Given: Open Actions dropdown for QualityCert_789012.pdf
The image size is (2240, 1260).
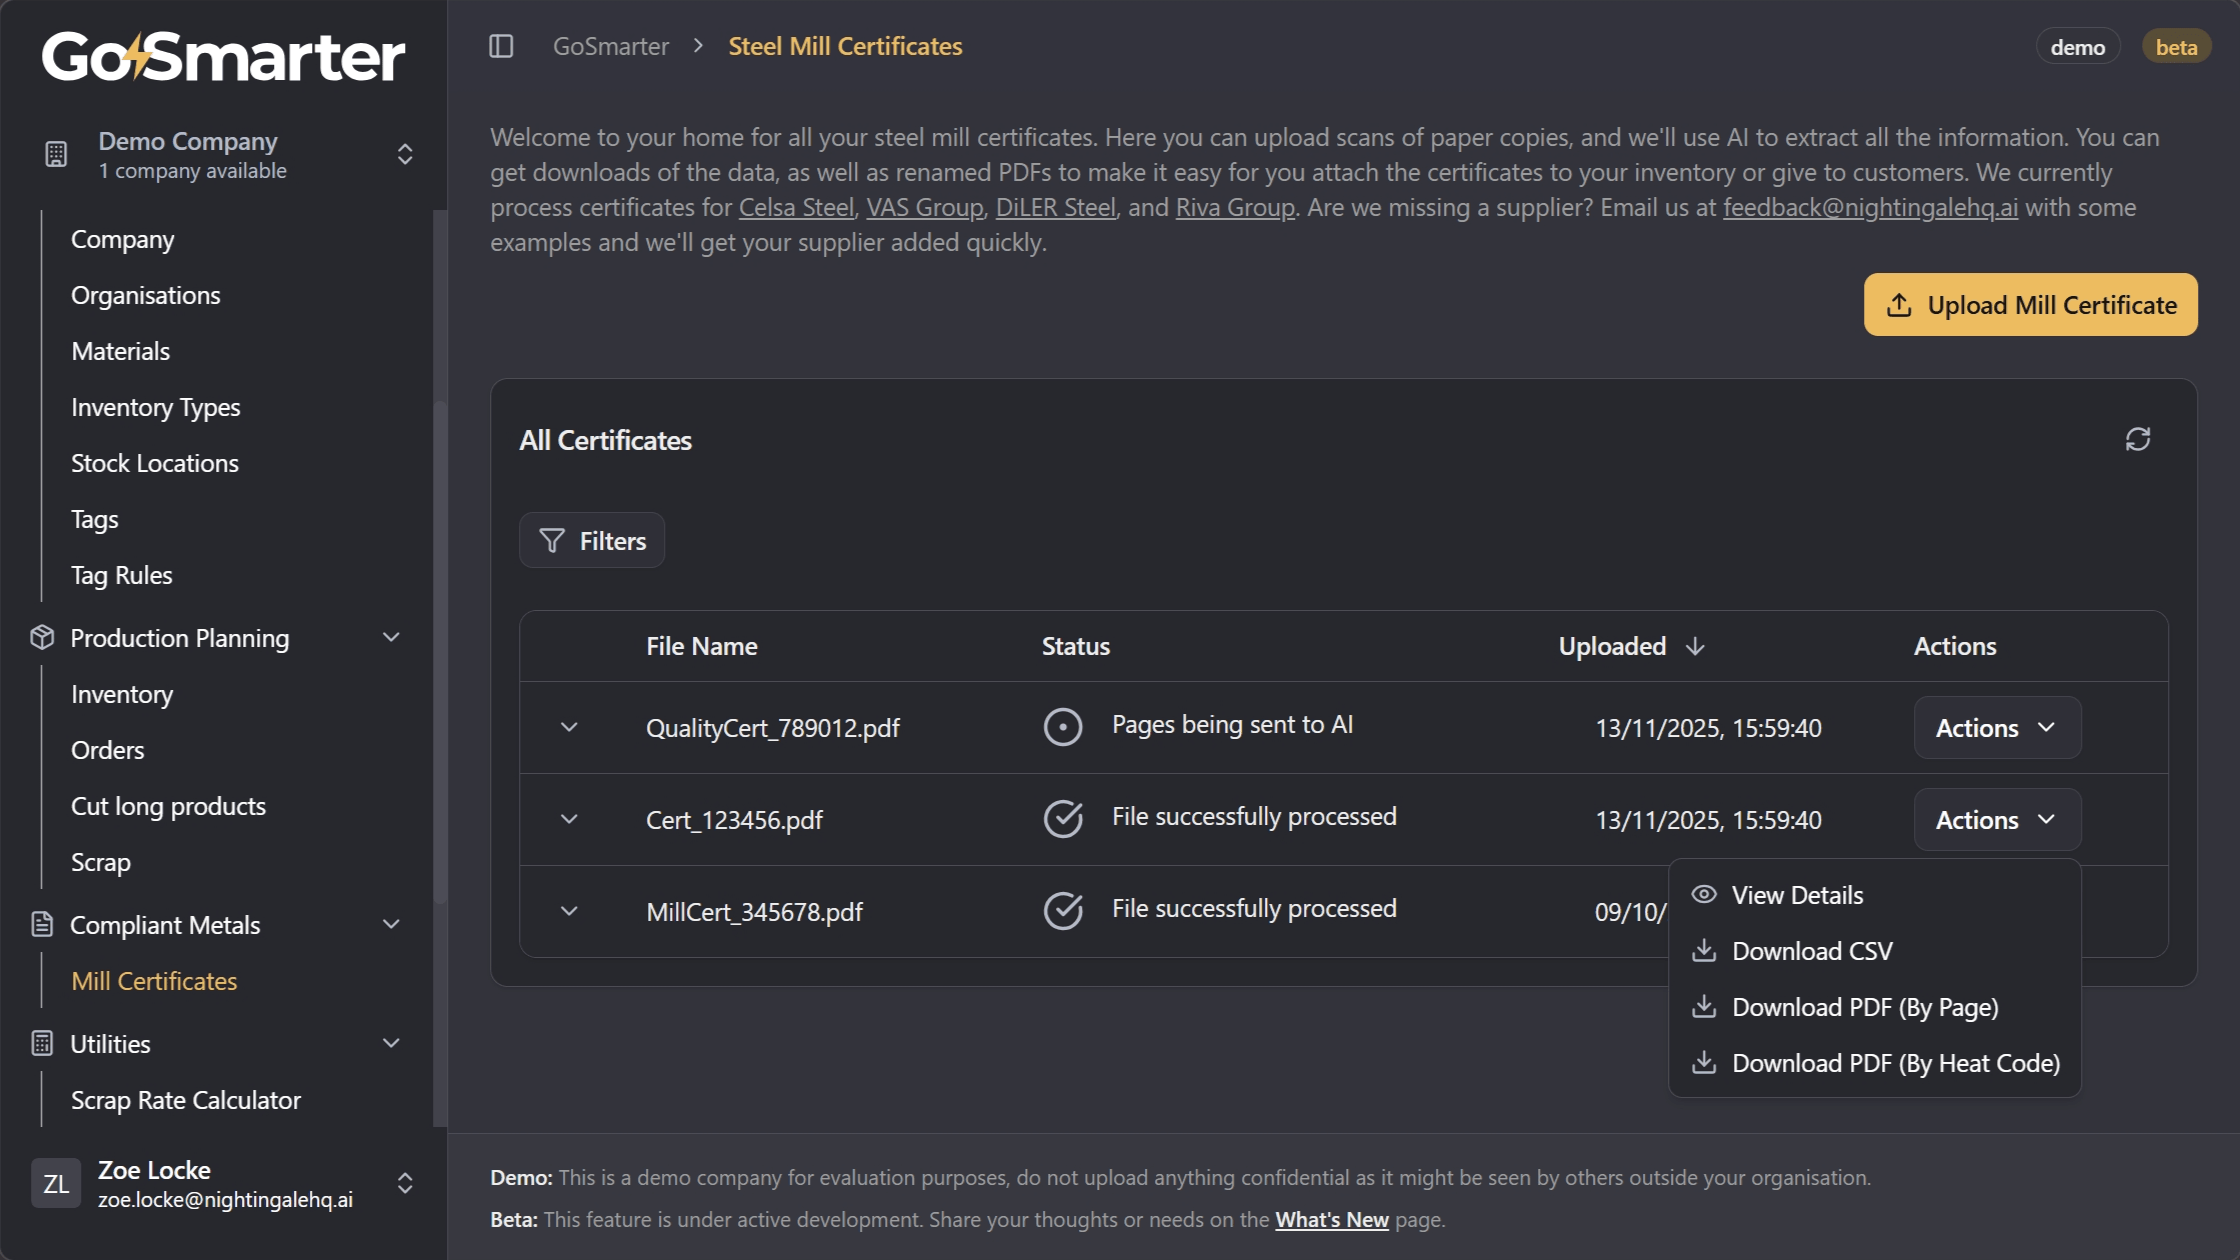Looking at the screenshot, I should (1997, 727).
